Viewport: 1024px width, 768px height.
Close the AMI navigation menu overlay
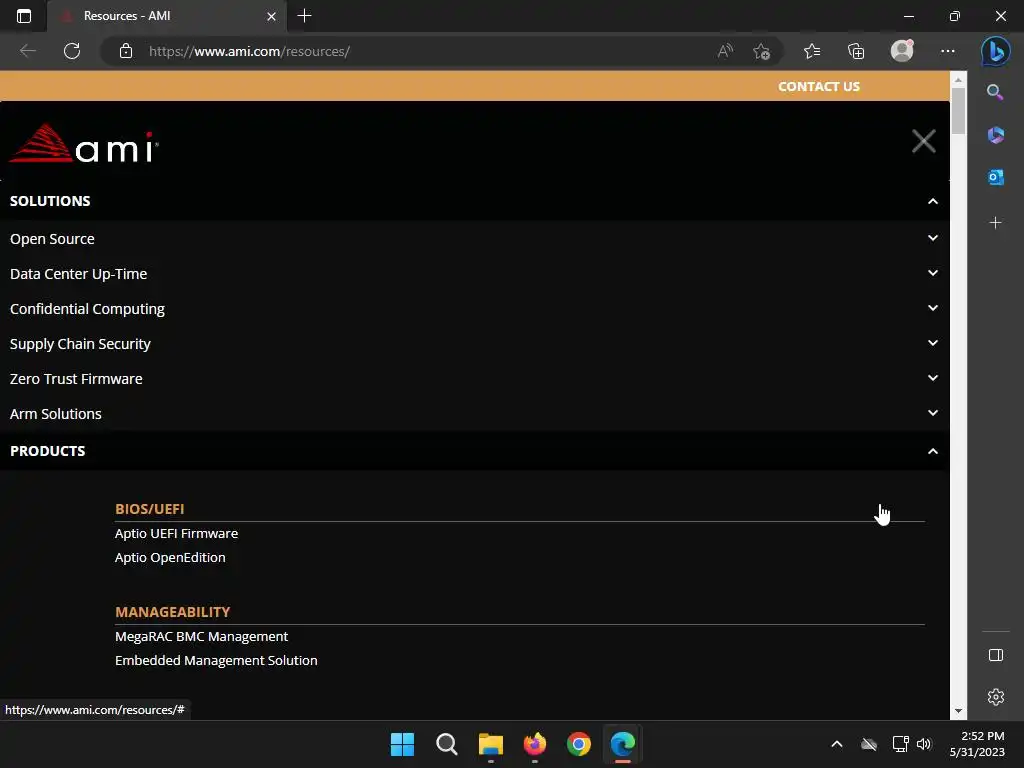click(x=923, y=141)
